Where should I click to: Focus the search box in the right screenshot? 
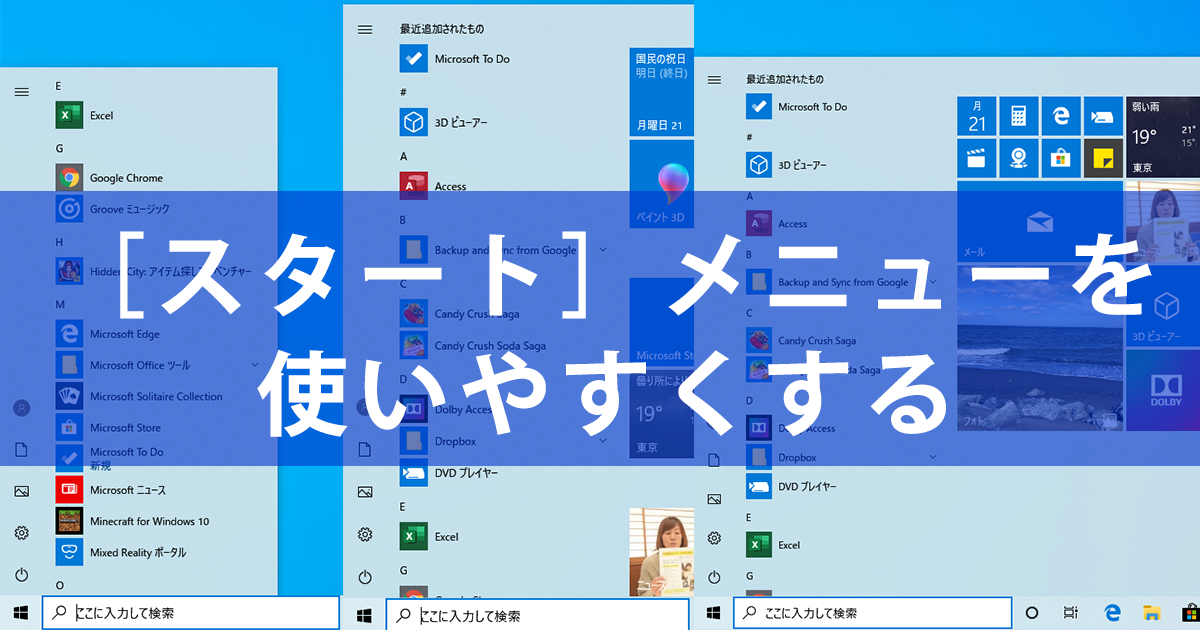[x=873, y=612]
